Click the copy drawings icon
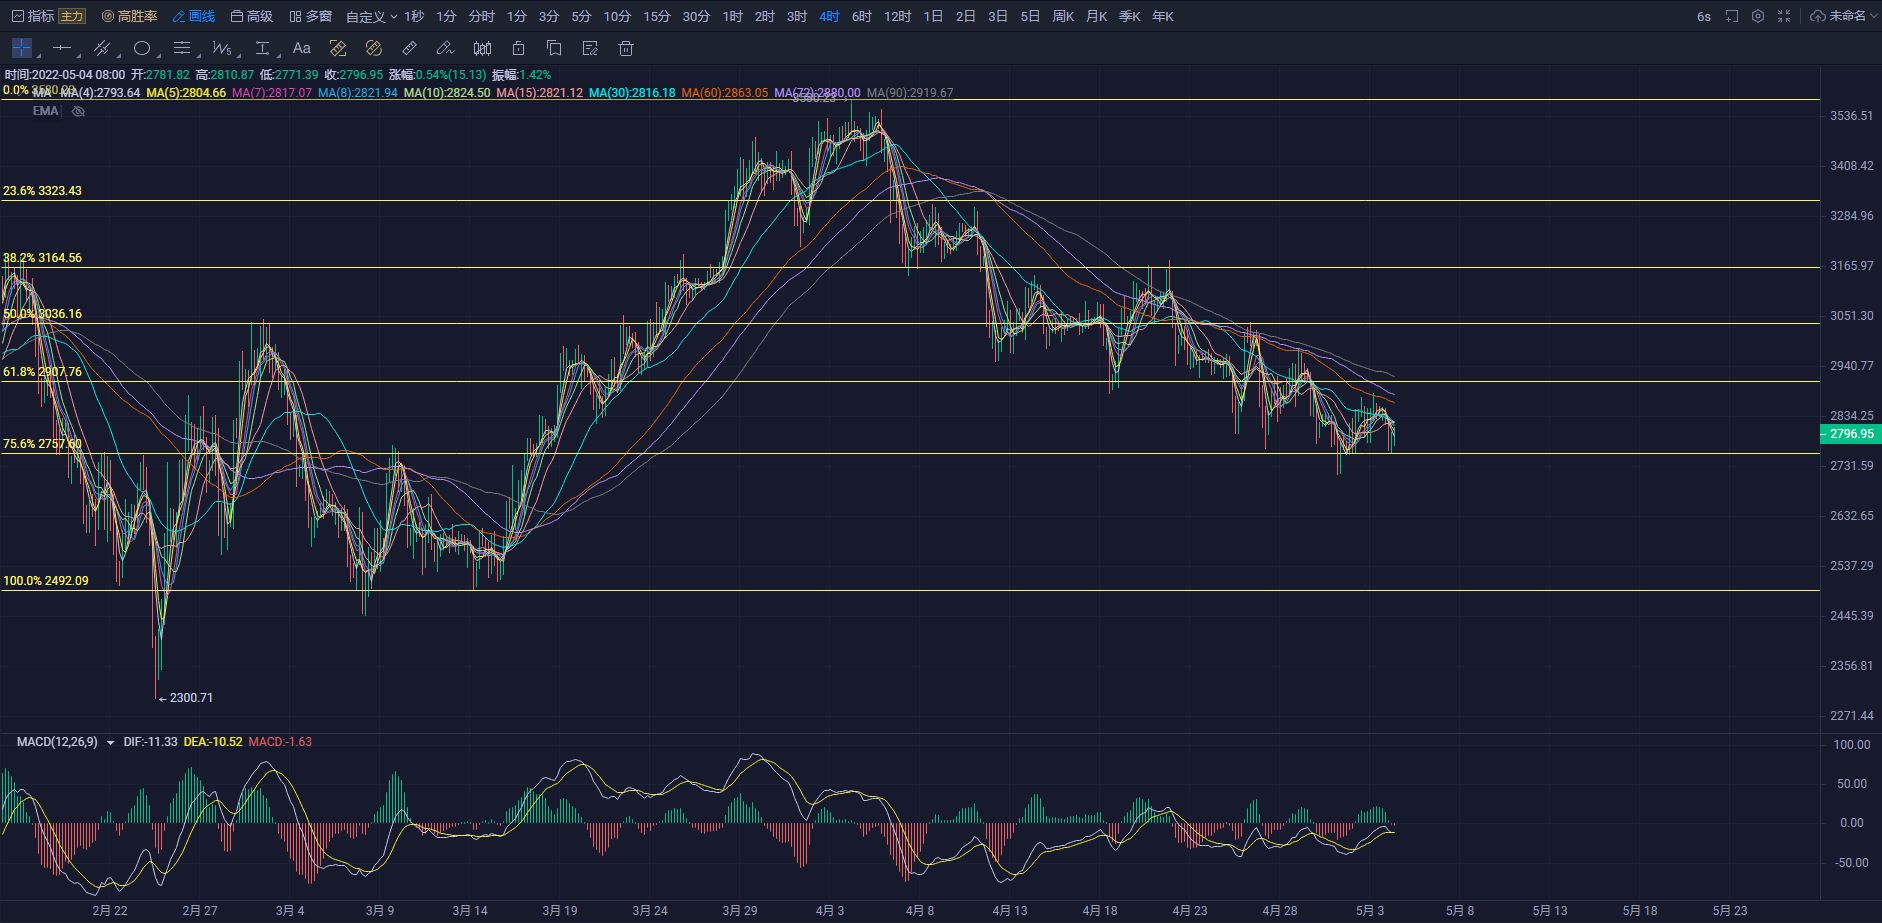 click(x=554, y=48)
